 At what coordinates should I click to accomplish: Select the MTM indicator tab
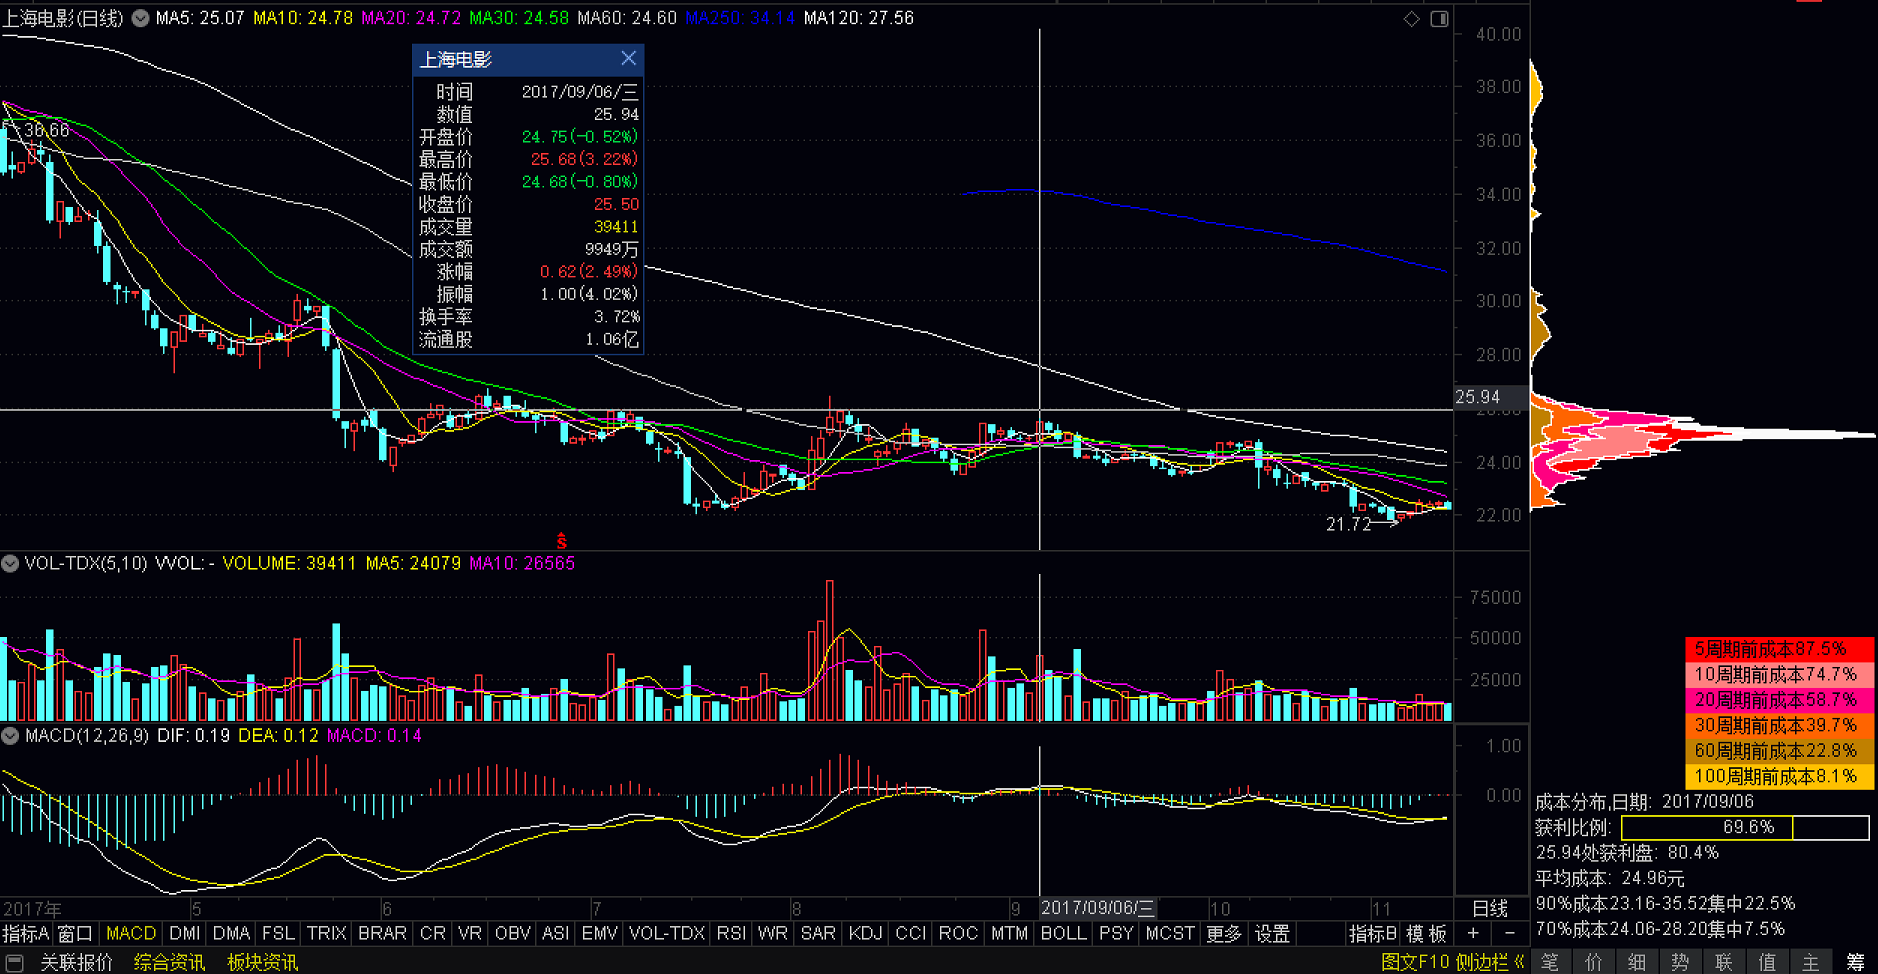click(x=1009, y=933)
